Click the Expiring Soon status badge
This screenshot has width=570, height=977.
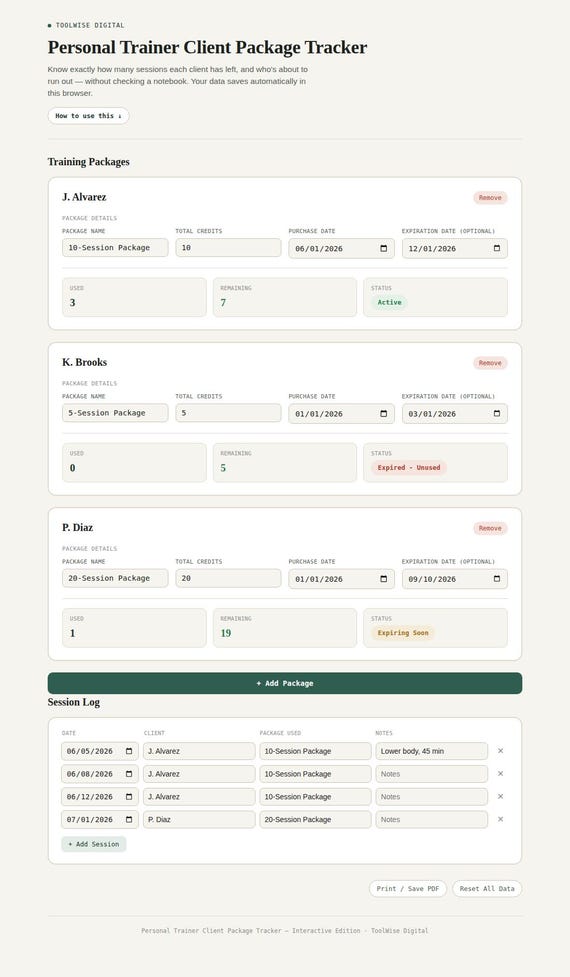403,632
